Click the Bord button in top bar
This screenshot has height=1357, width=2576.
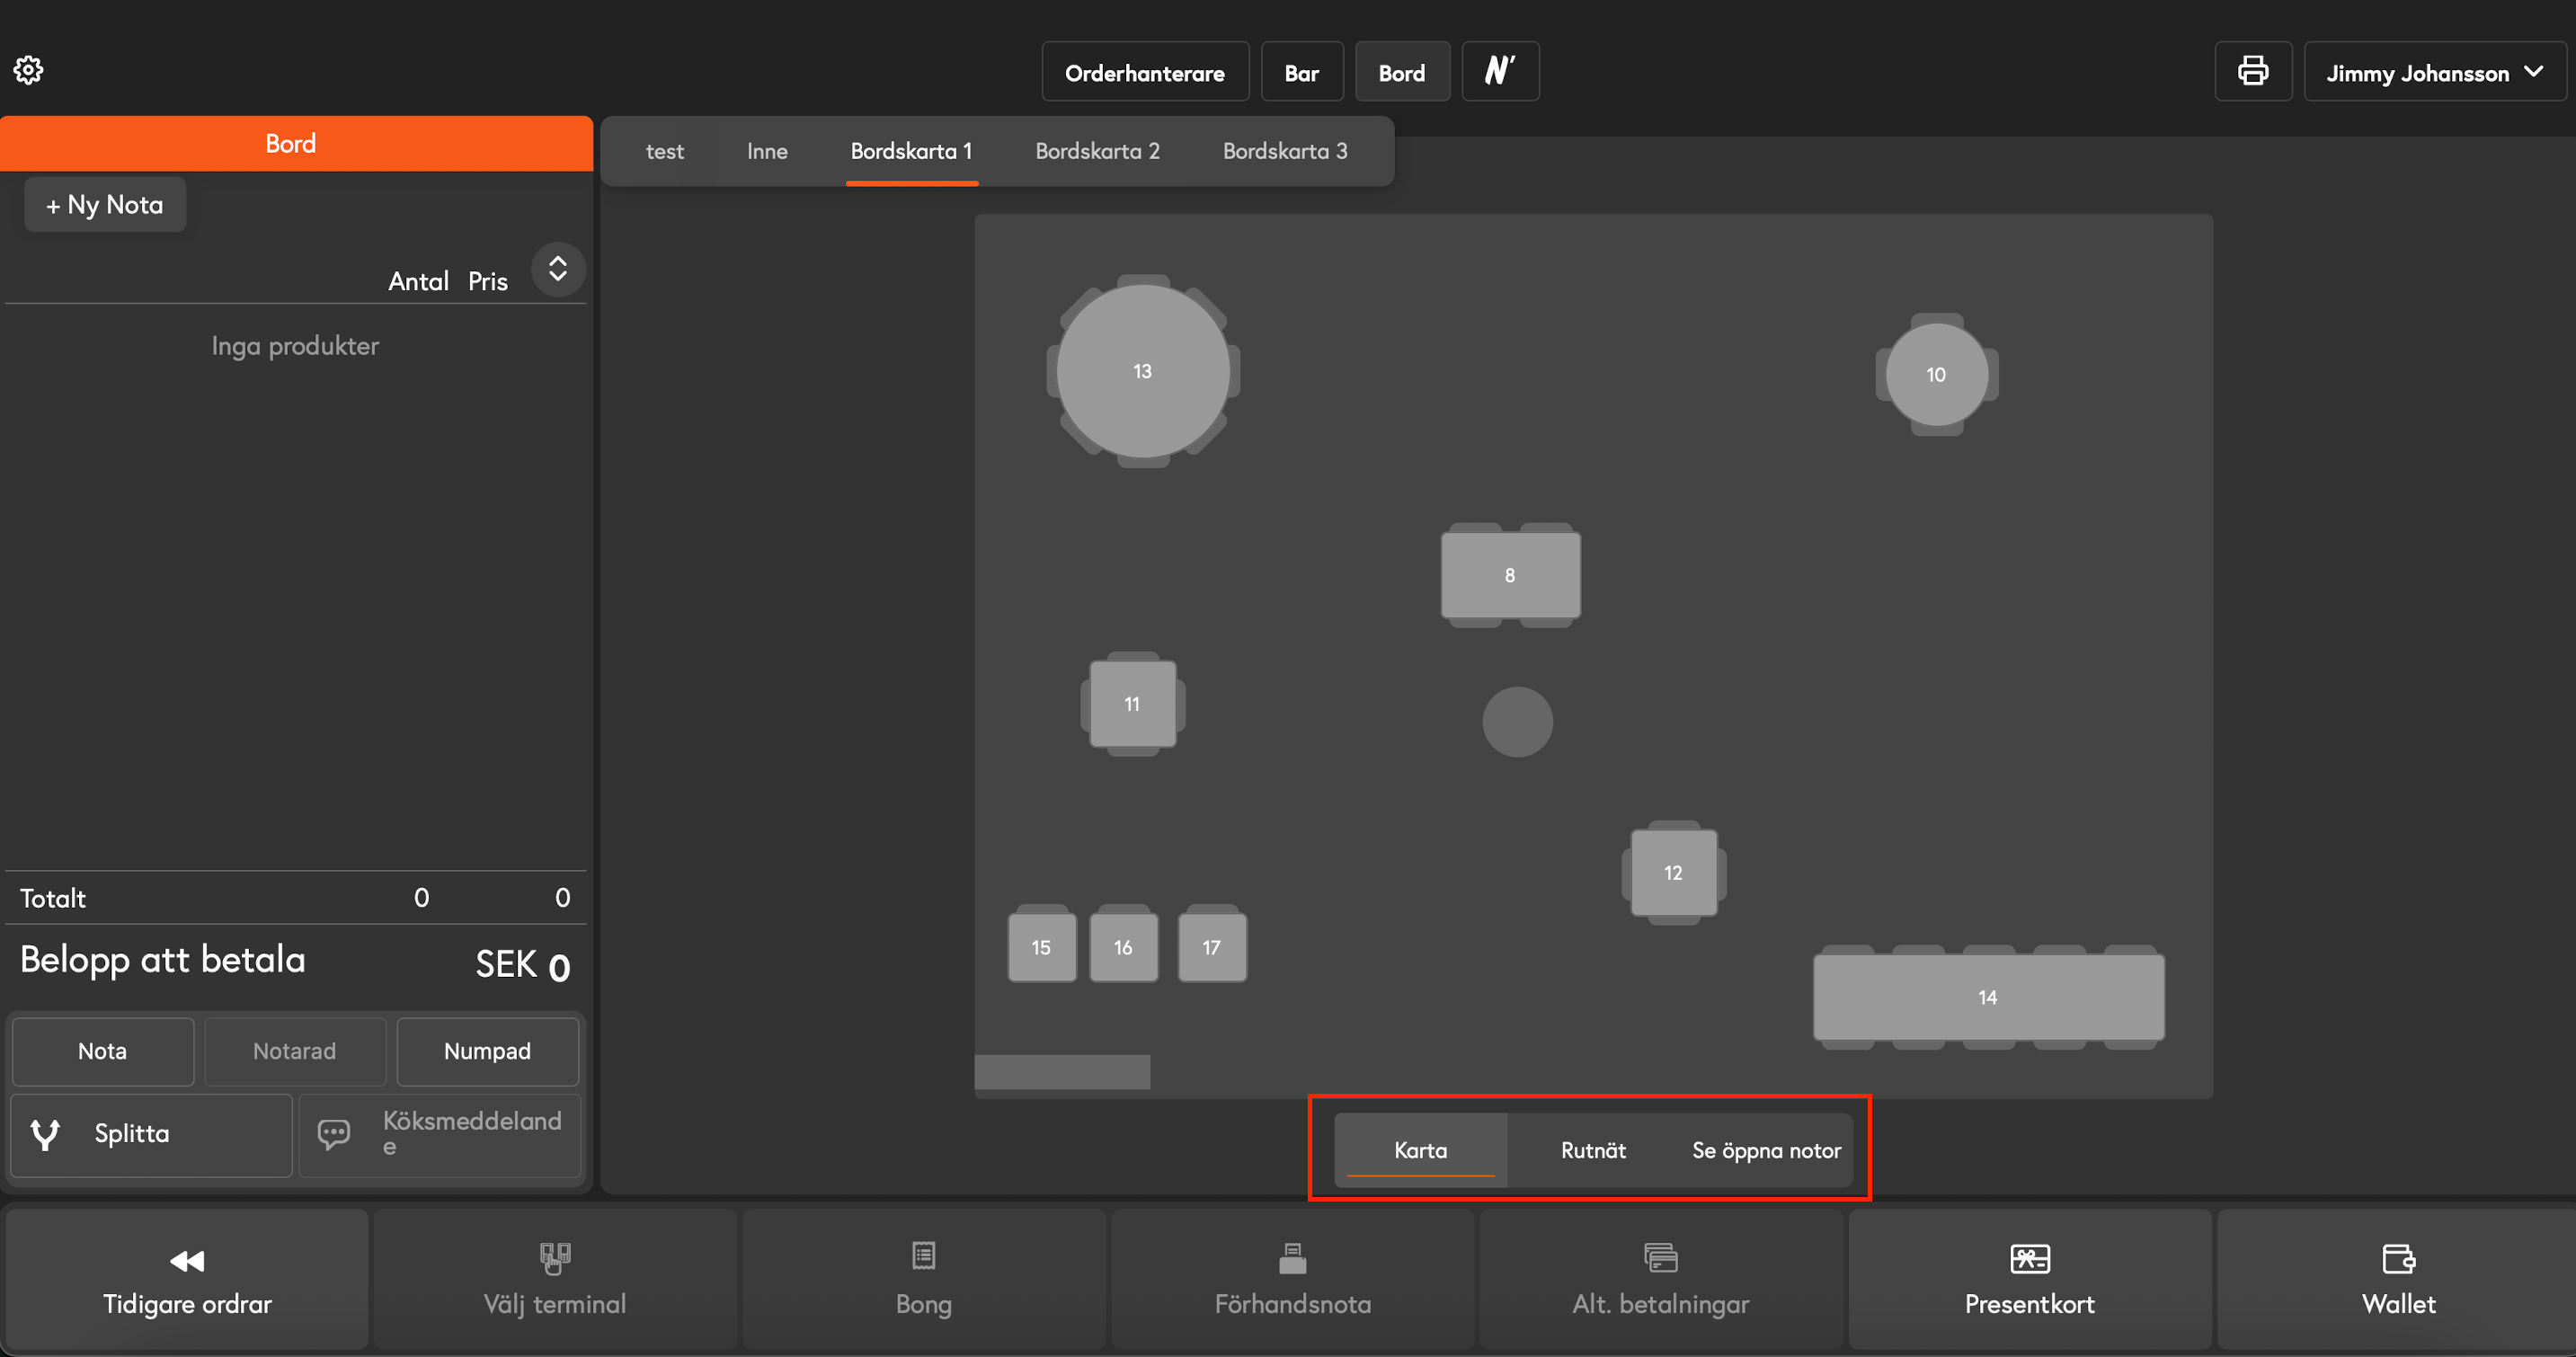click(x=1402, y=71)
